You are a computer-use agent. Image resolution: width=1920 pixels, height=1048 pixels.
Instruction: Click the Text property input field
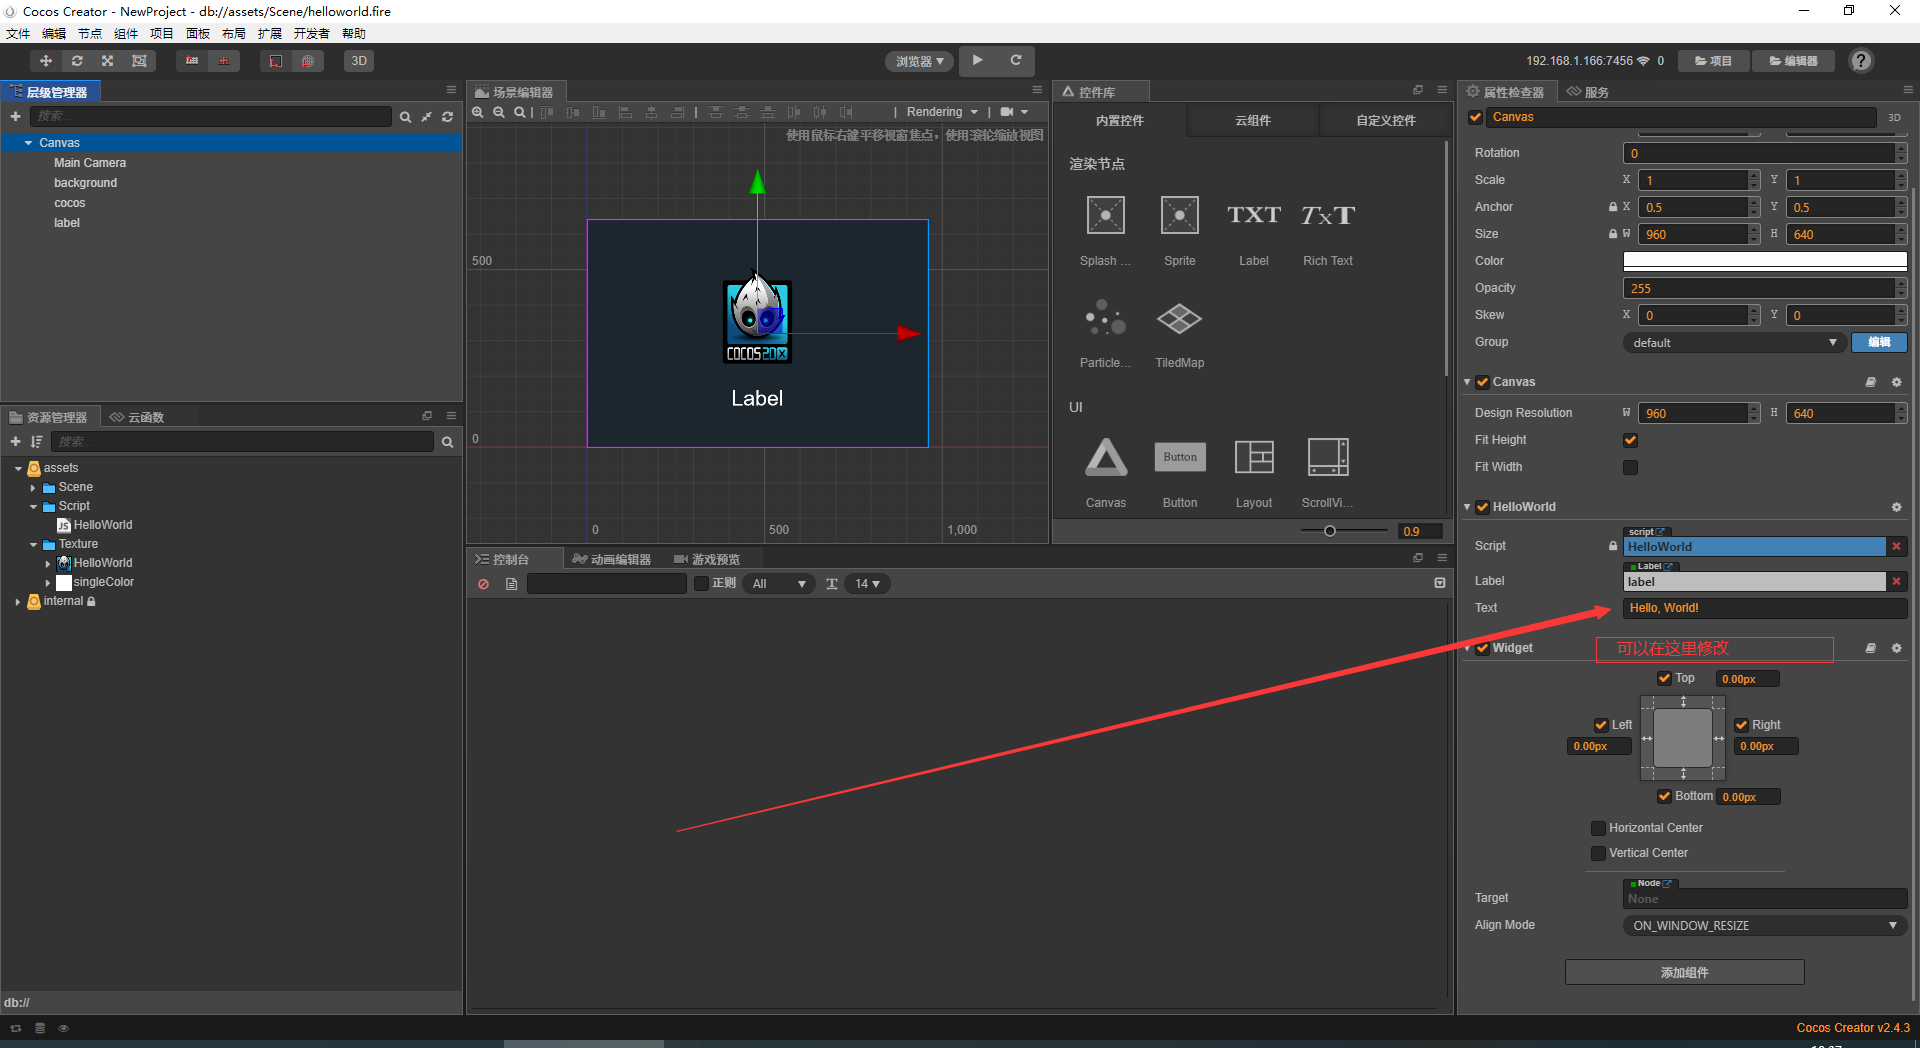1765,608
